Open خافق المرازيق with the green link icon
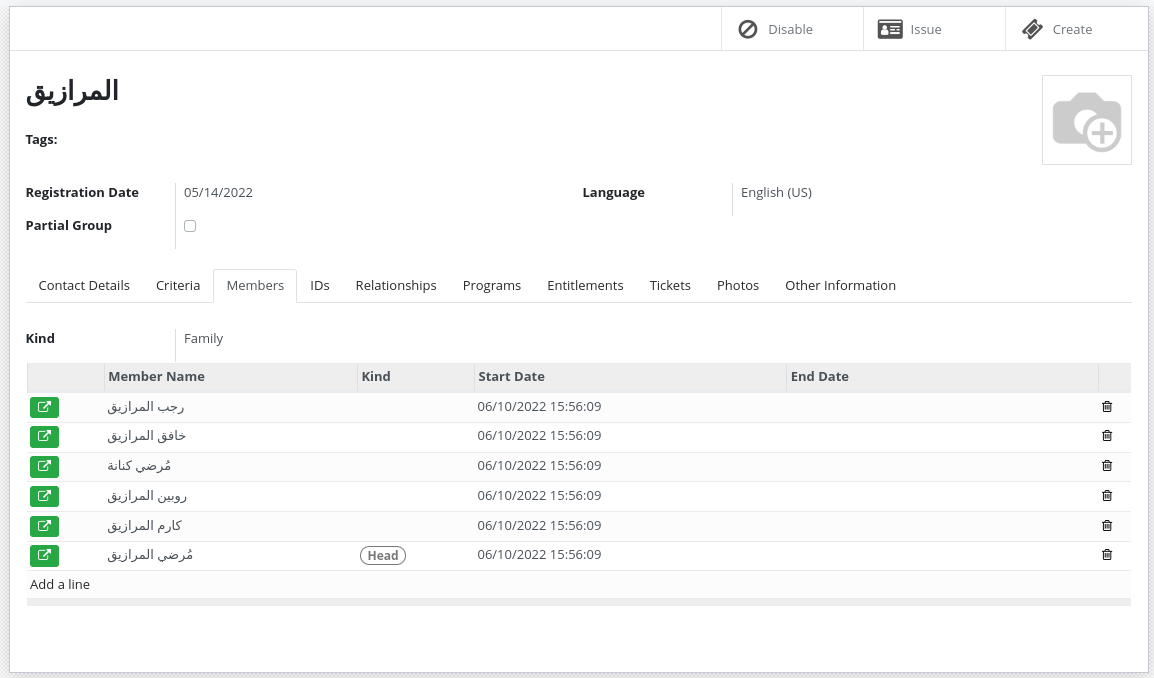This screenshot has width=1154, height=678. pos(44,436)
